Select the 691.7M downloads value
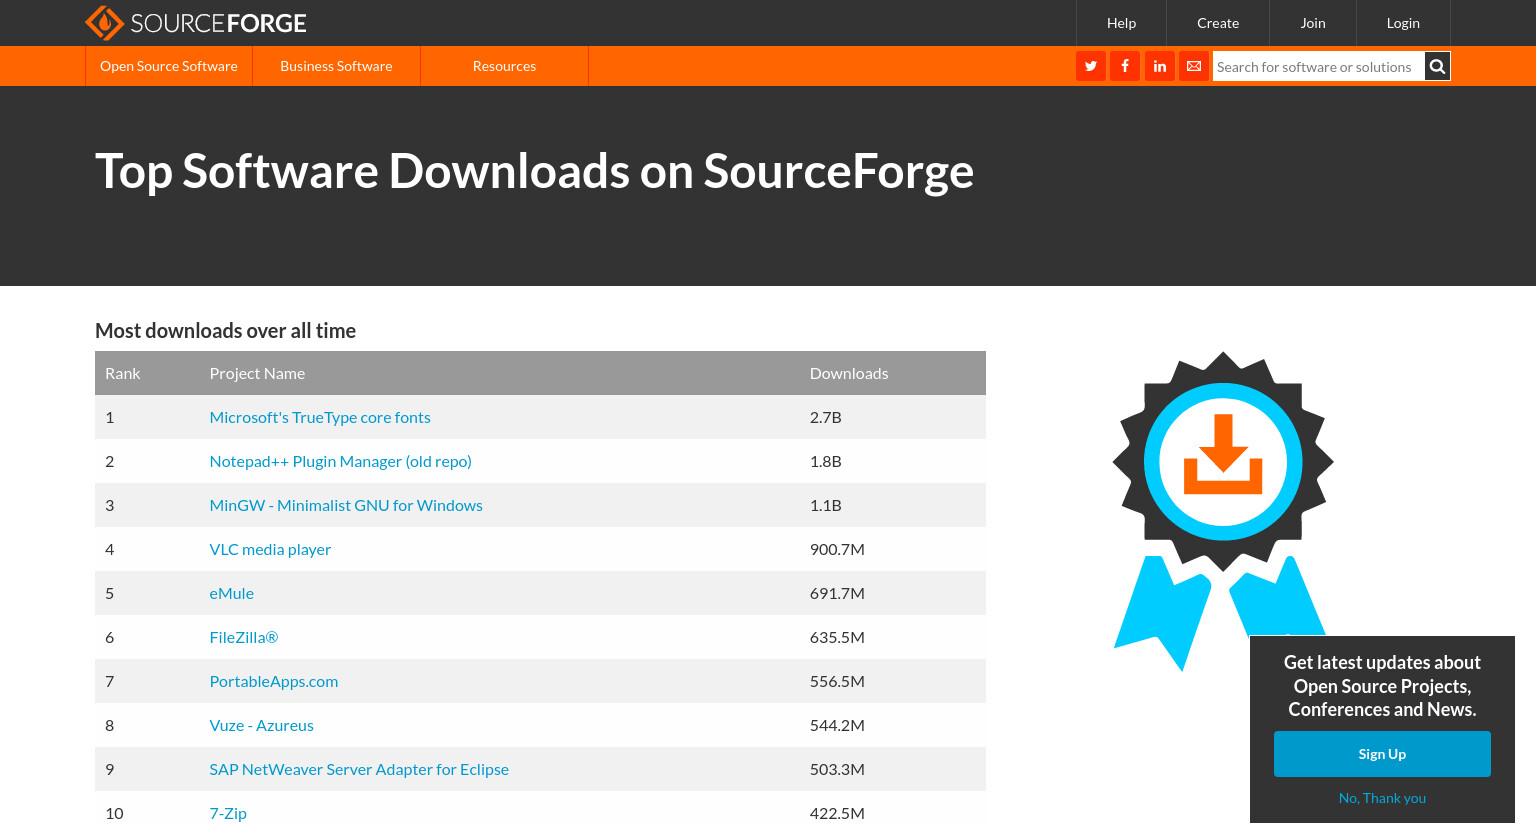 point(837,593)
